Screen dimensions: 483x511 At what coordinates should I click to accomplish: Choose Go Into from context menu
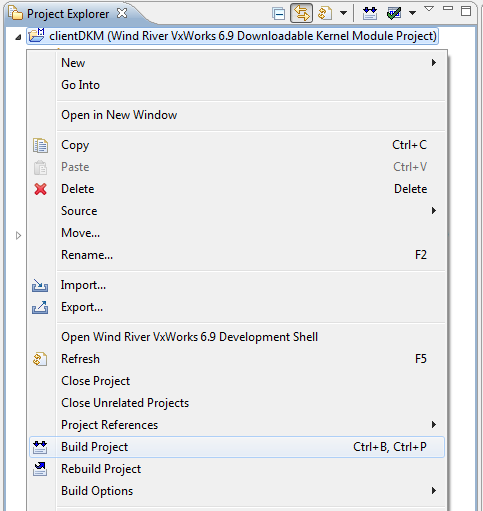coord(237,85)
